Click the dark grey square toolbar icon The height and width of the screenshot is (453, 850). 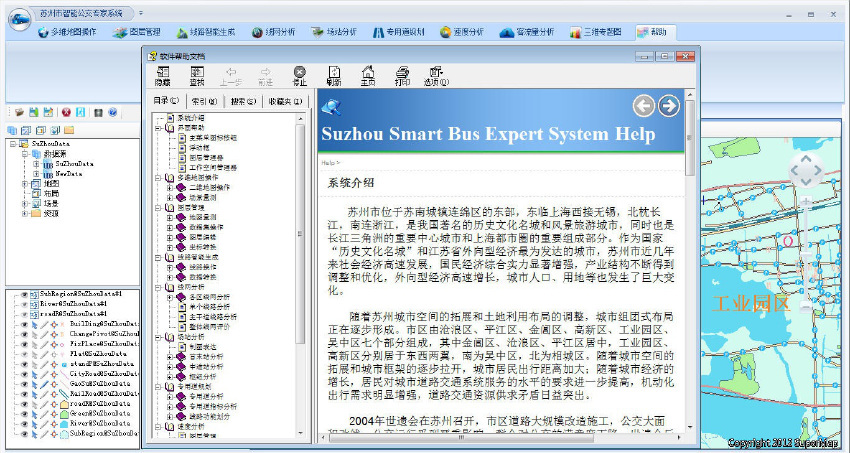98,113
